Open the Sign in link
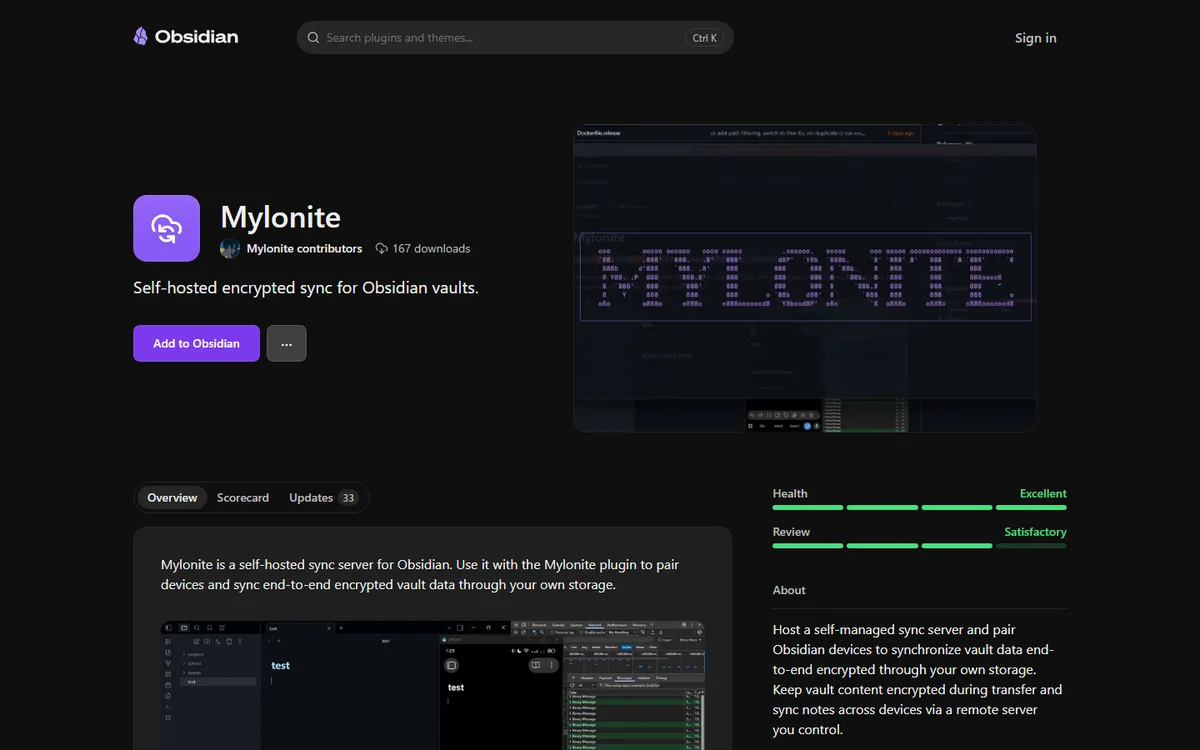 (x=1036, y=38)
